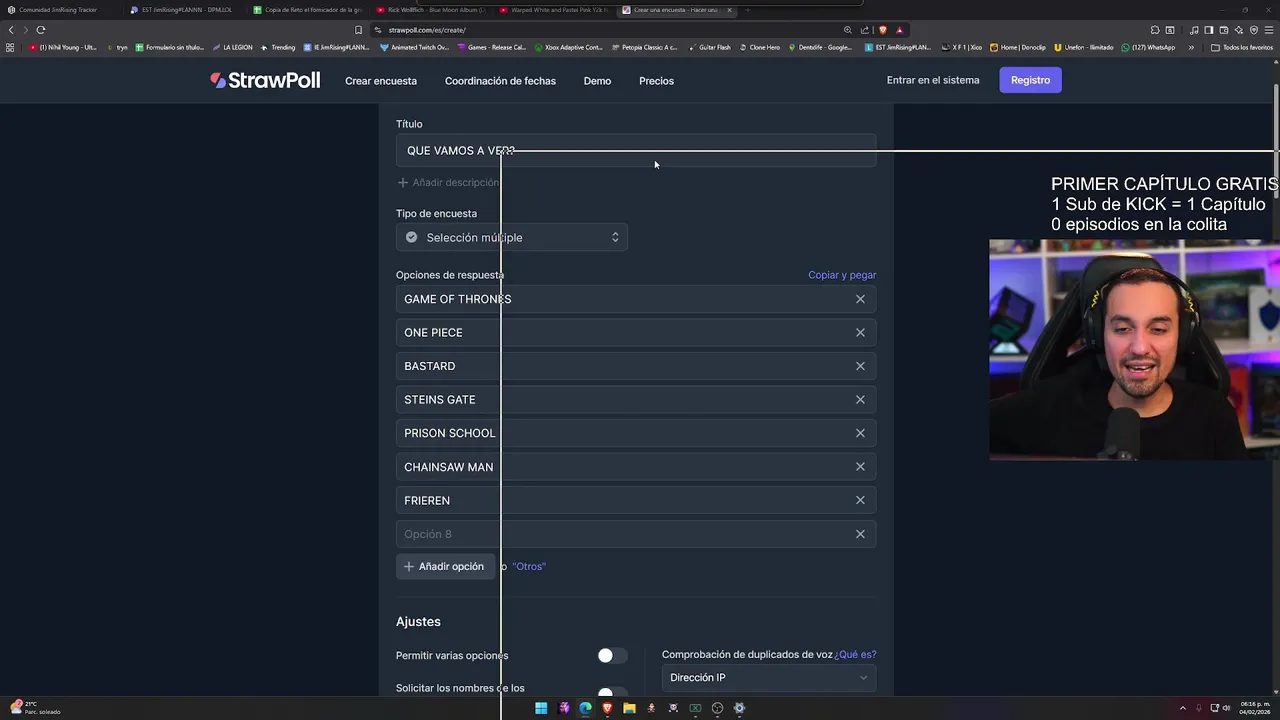Viewport: 1280px width, 720px height.
Task: Close the Crear una encuesta tab
Action: [x=729, y=10]
